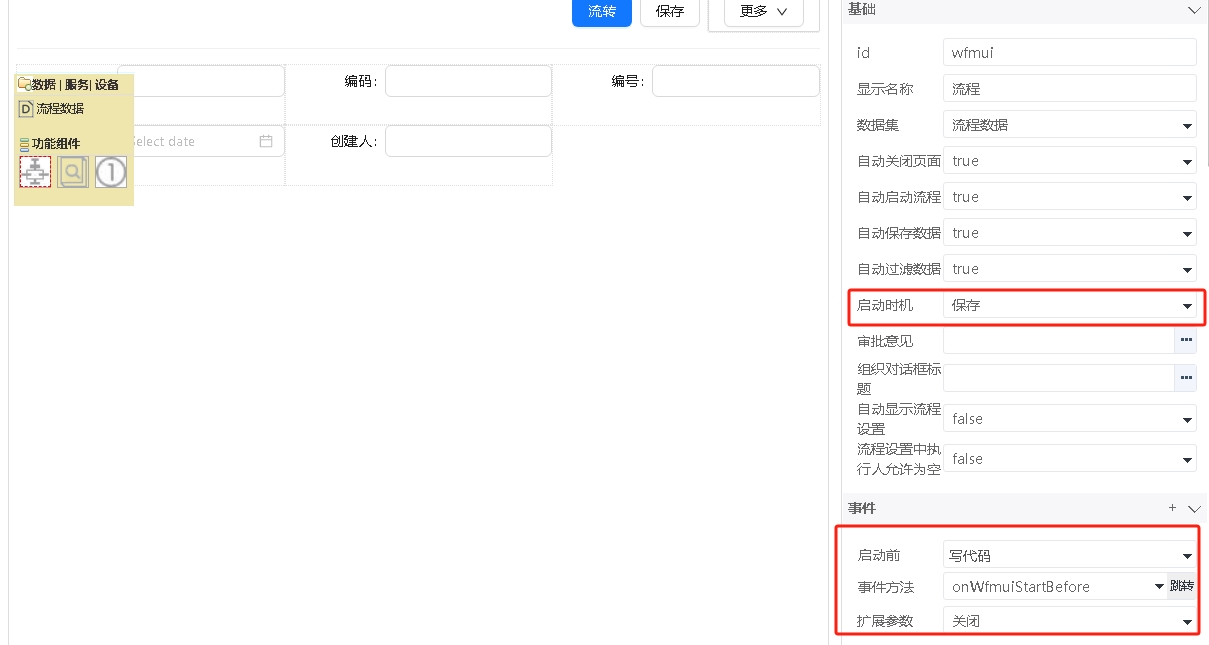Click the folder icon beside 数据 | 服务 | 设备
This screenshot has width=1209, height=645.
click(24, 84)
